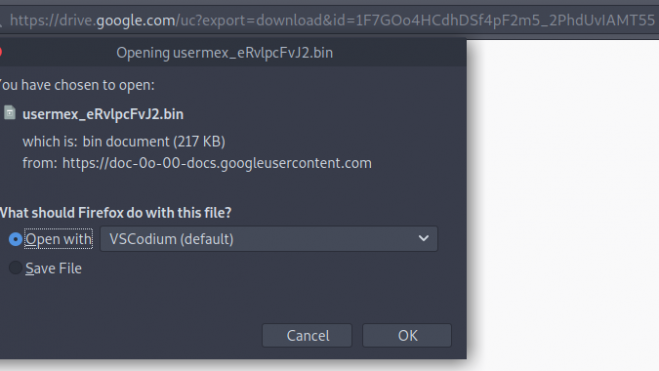
Task: Click the bold file name usermex_eRvlpcFvJ2.bin
Action: click(103, 114)
